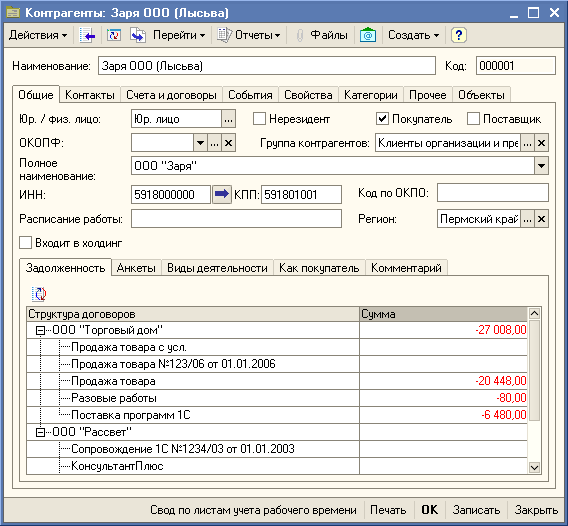The width and height of the screenshot is (568, 526).
Task: Switch to the Счета и договоры tab
Action: tap(171, 95)
